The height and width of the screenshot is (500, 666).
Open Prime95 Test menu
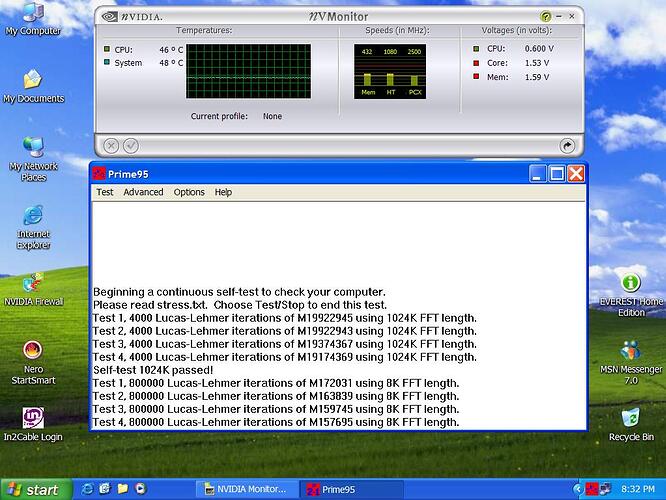[x=104, y=192]
